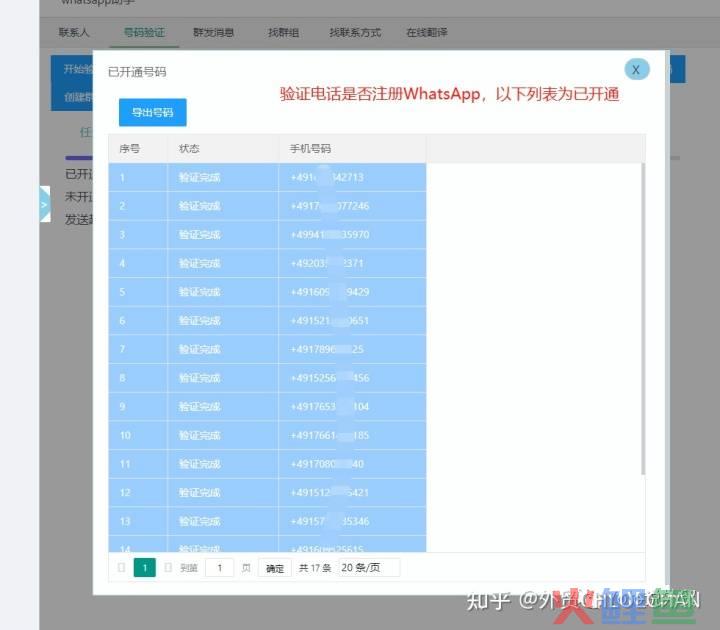720x630 pixels.
Task: Select the phone number ending 42713
Action: 327,177
